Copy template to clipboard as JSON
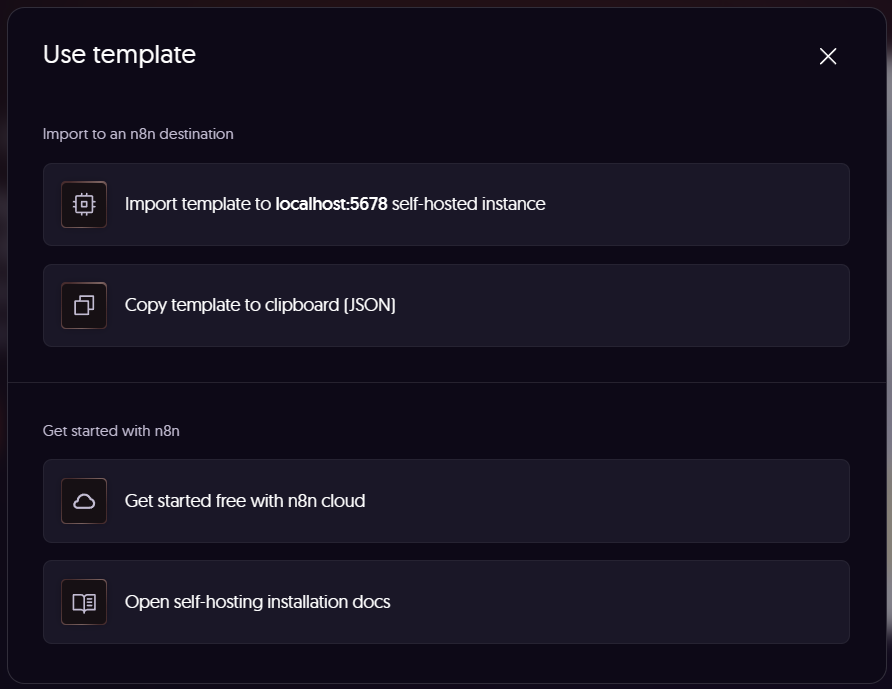Screen dimensions: 892x689 tap(446, 305)
